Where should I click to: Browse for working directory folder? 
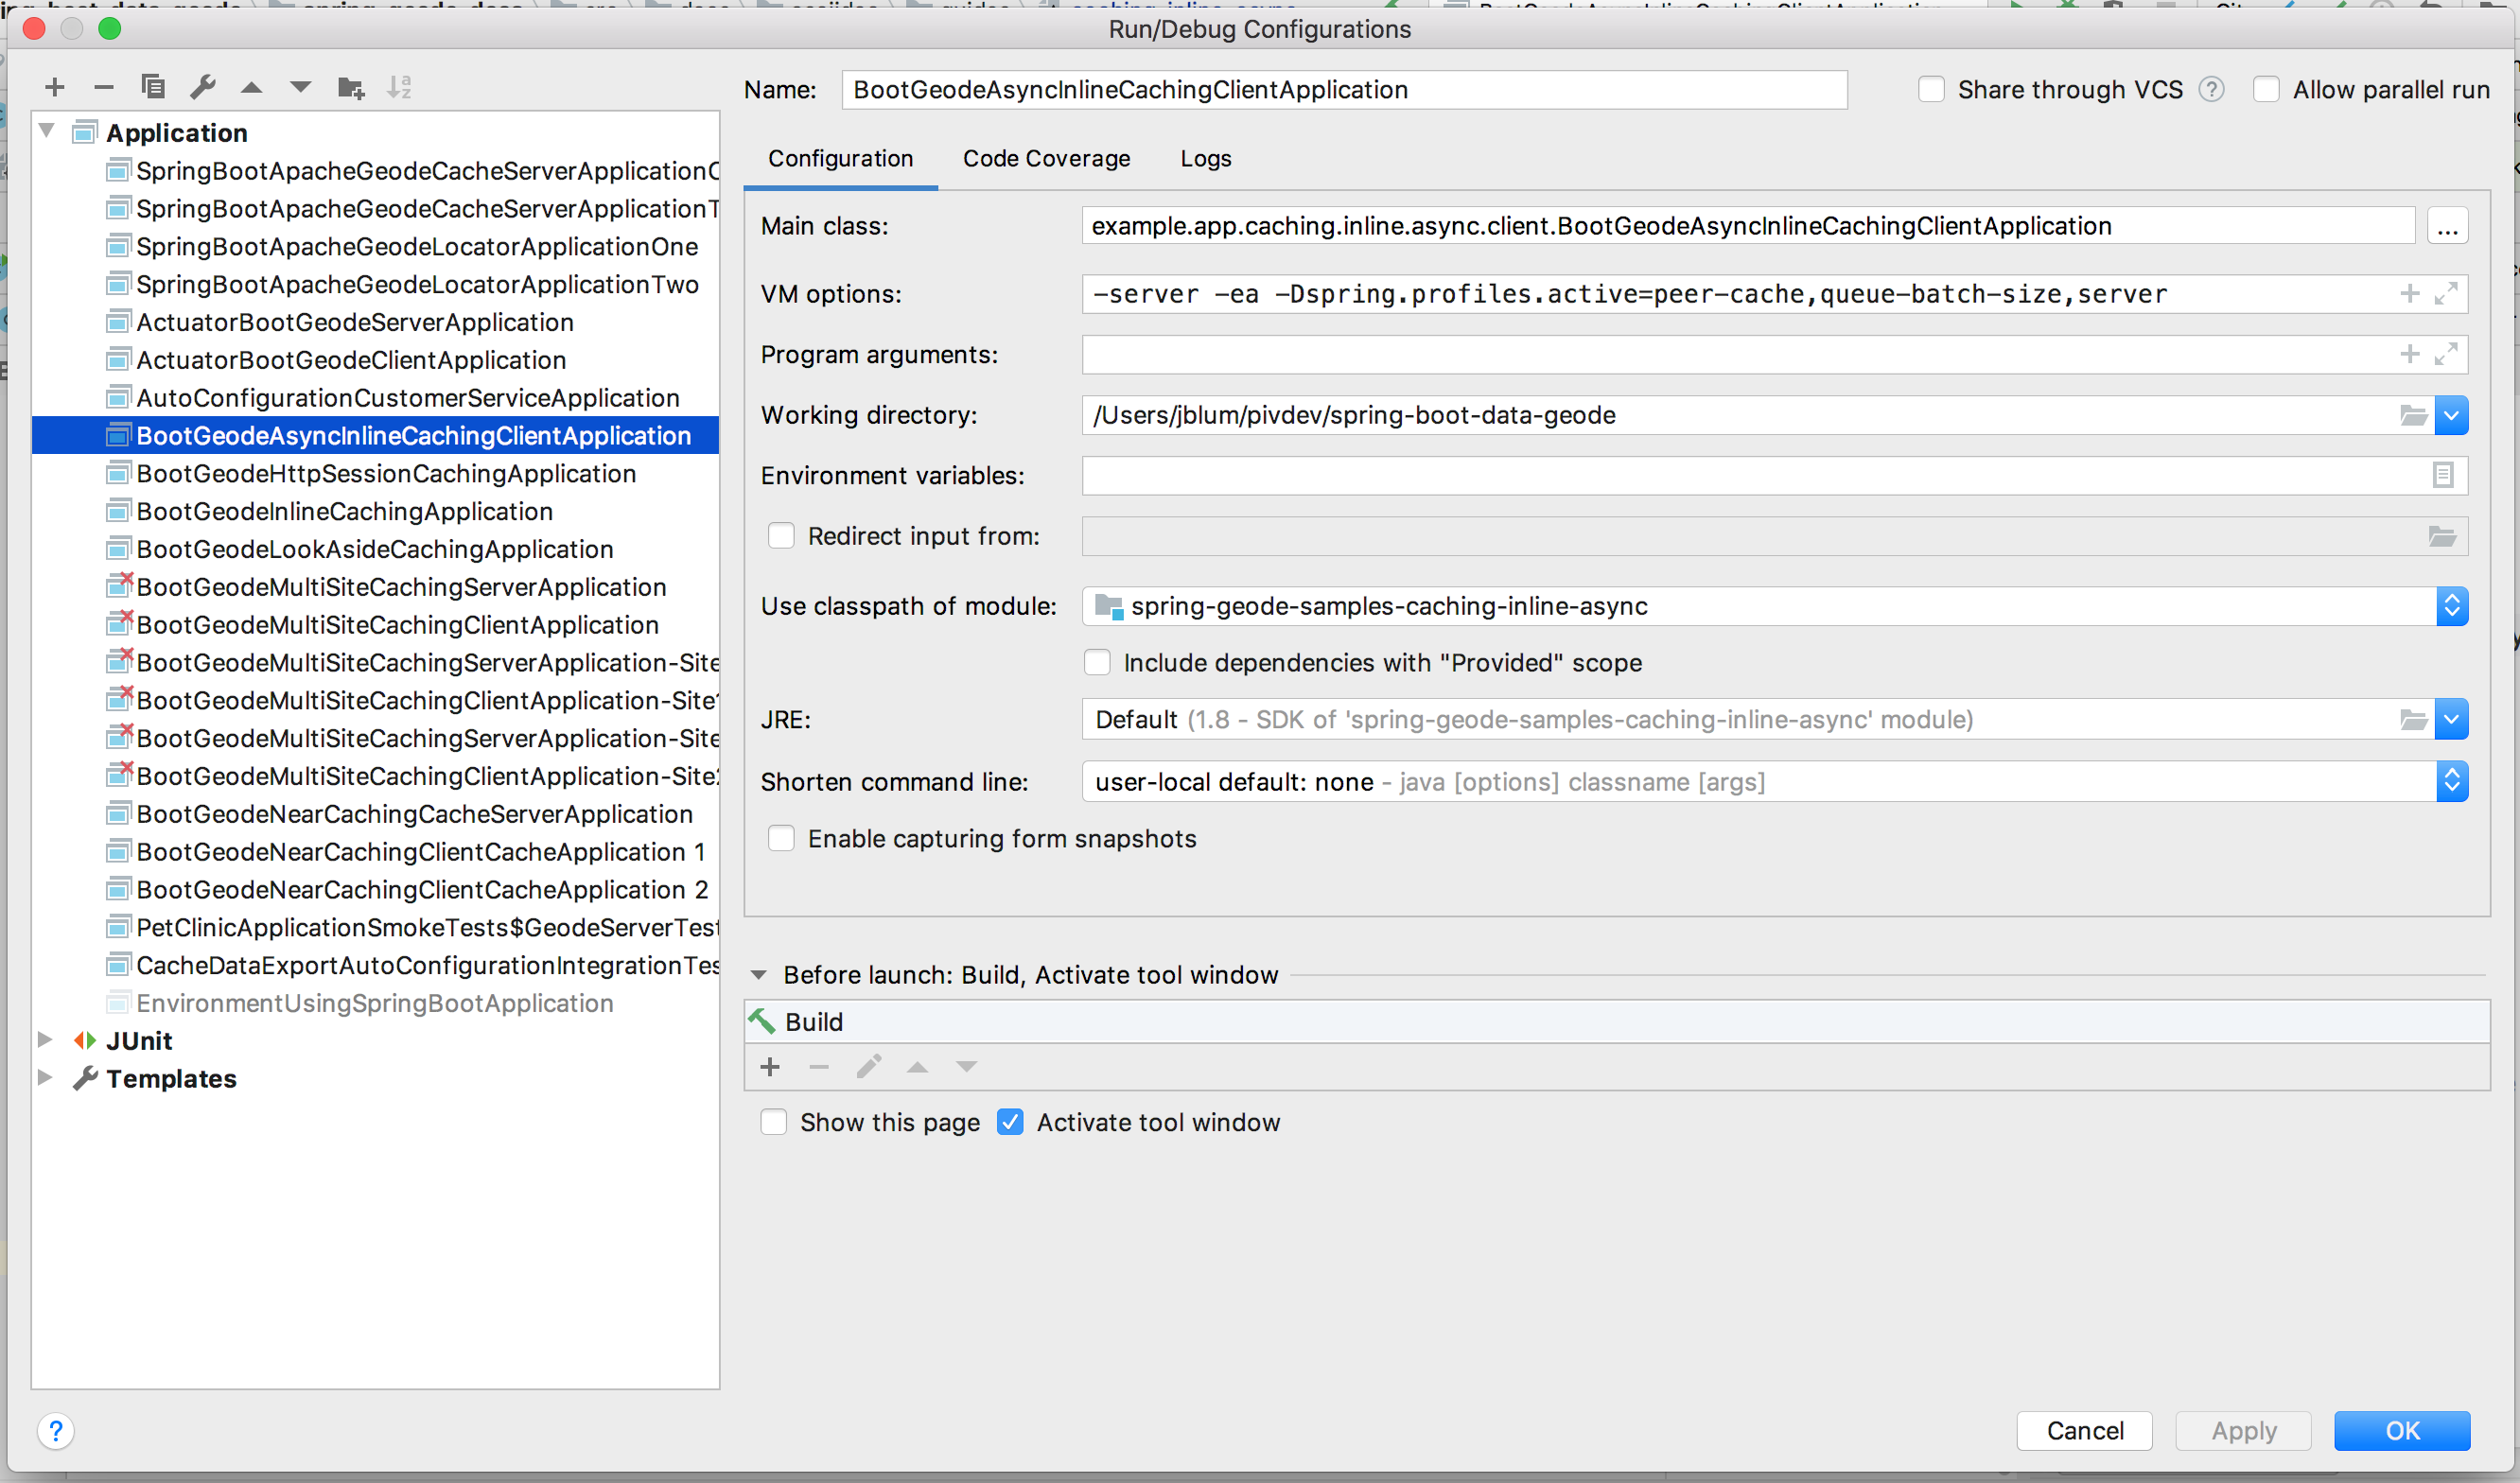(x=2414, y=416)
